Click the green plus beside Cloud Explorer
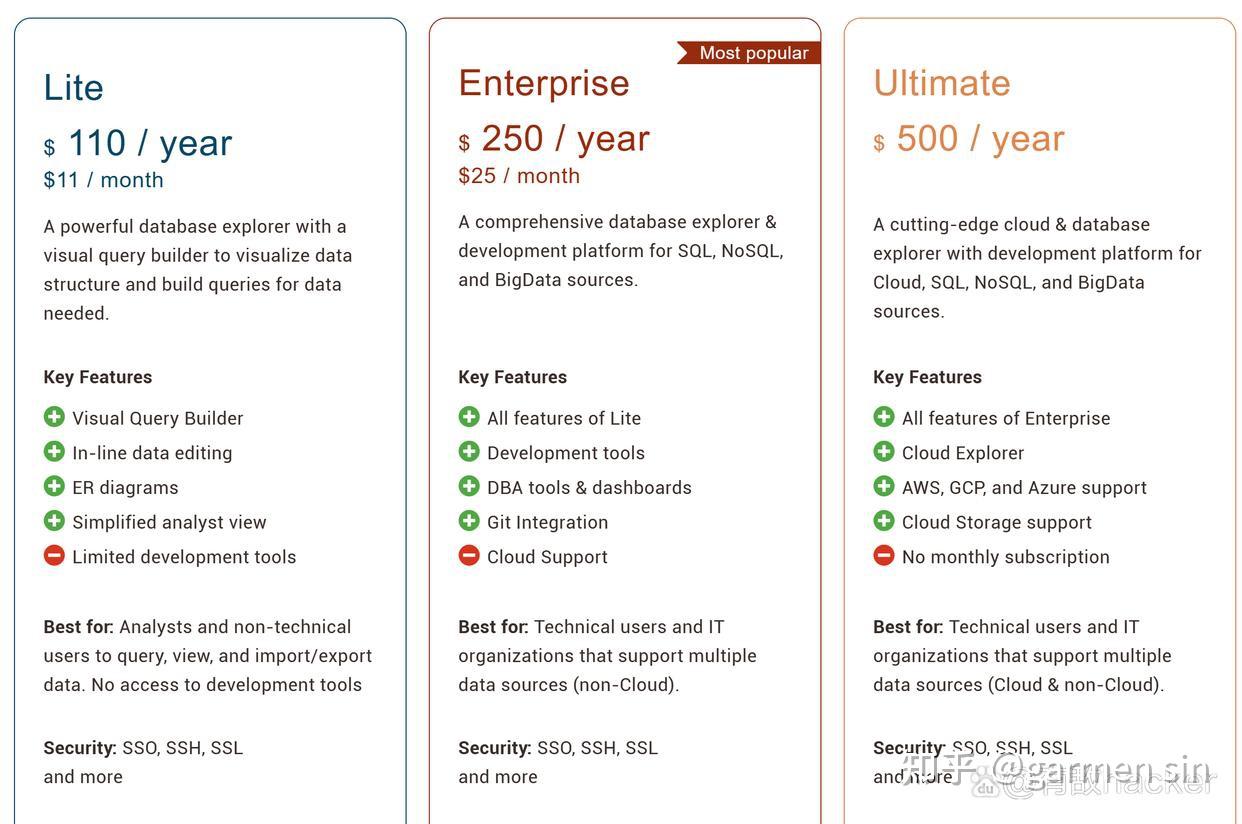Image resolution: width=1242 pixels, height=824 pixels. 884,452
